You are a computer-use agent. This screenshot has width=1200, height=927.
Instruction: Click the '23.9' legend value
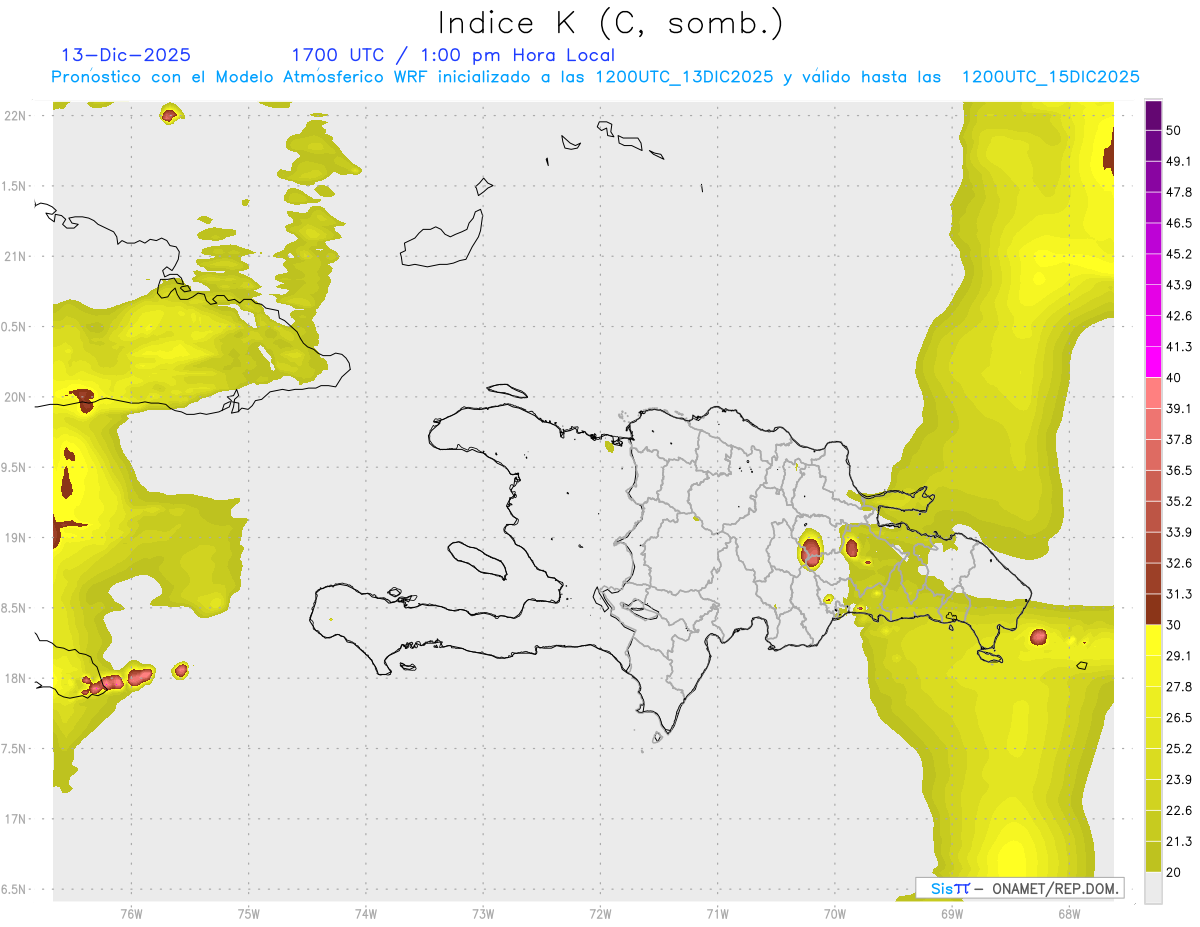point(1179,780)
